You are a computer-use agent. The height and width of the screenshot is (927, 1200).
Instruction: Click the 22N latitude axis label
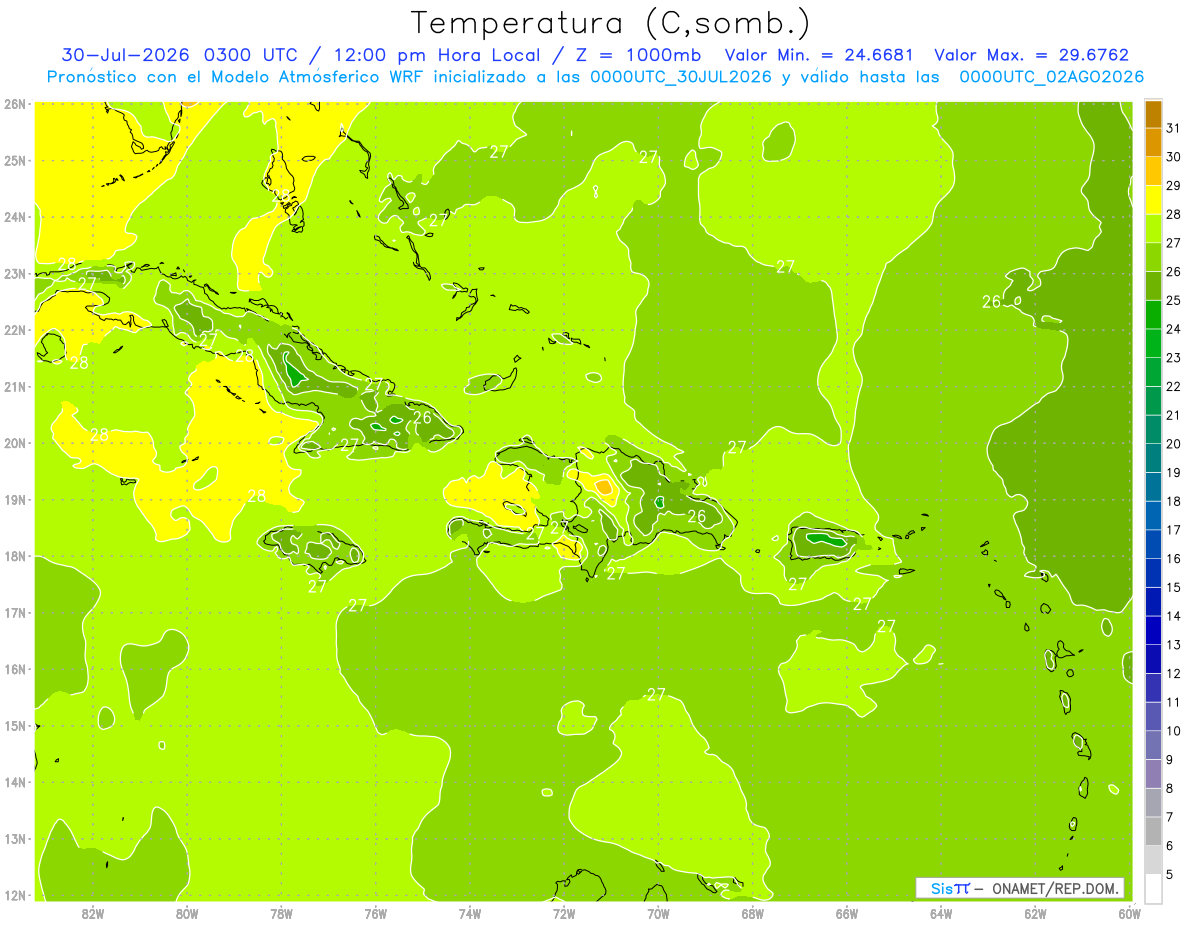coord(15,330)
